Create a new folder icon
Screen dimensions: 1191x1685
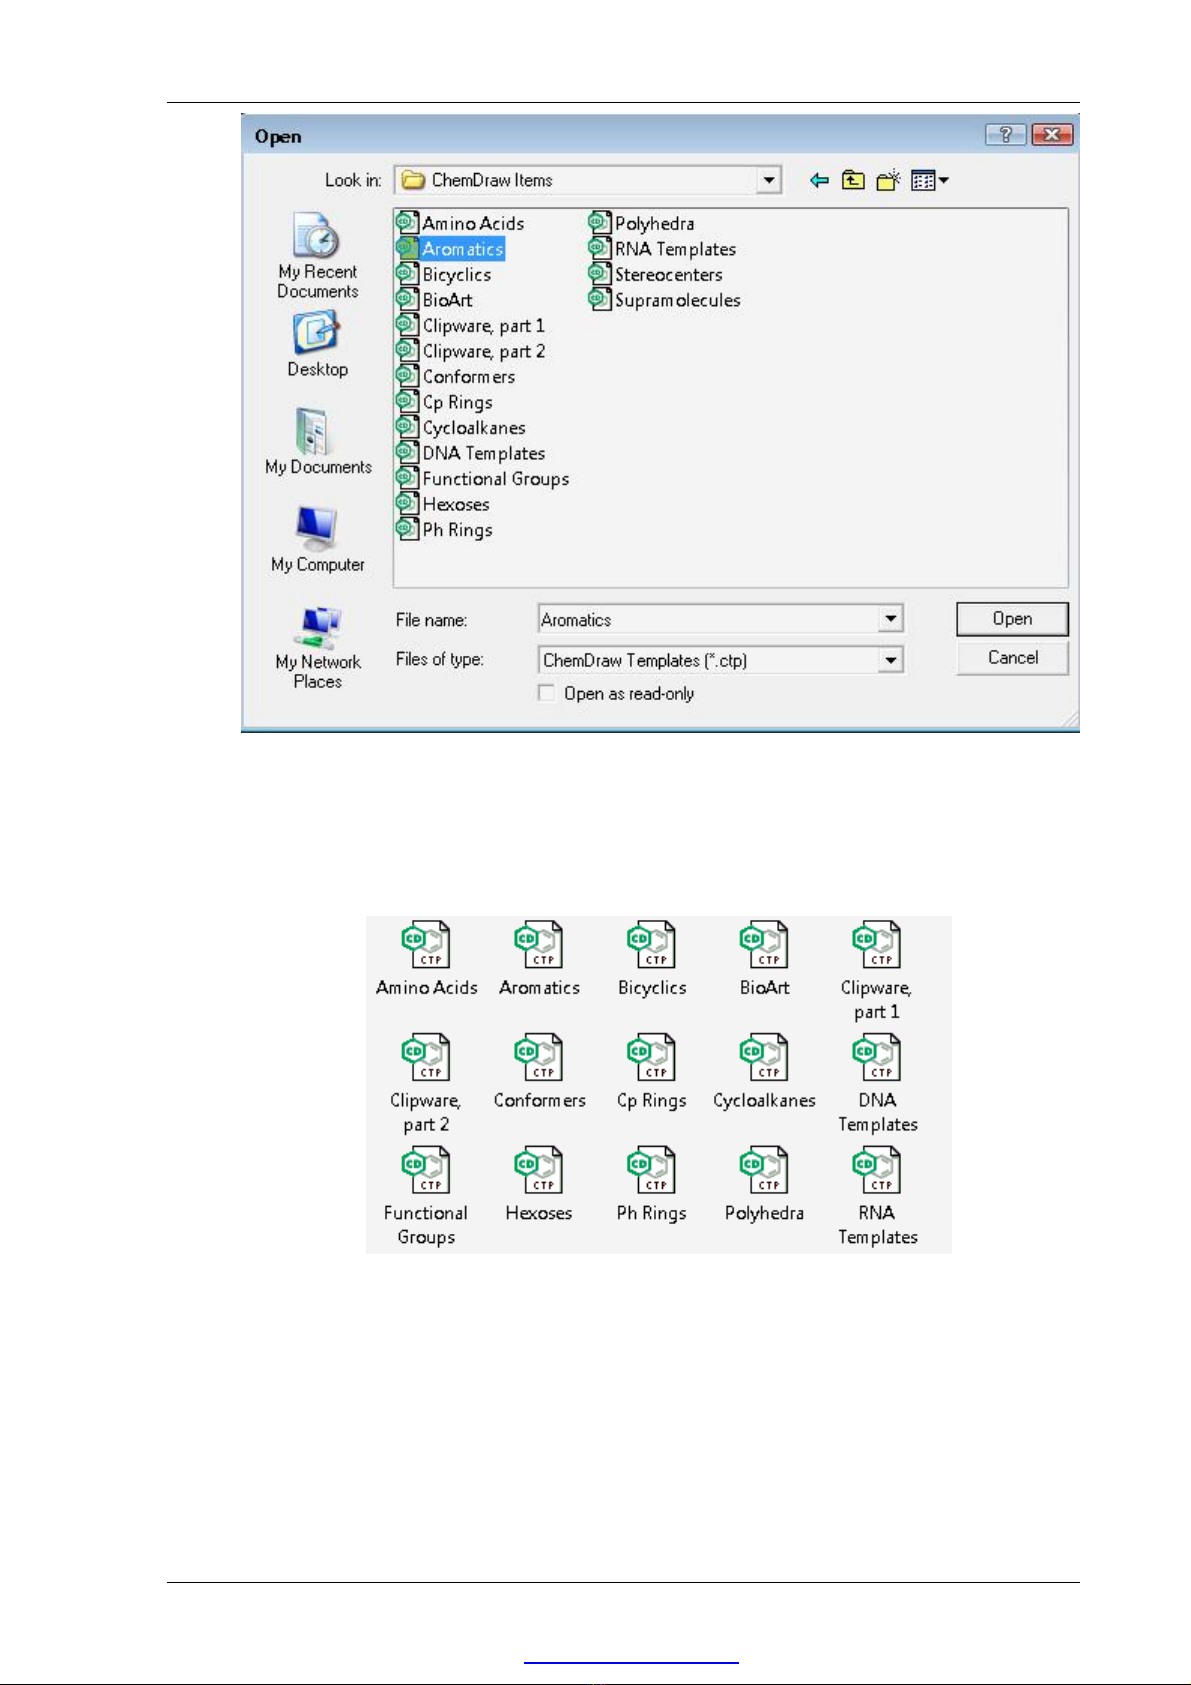click(887, 181)
